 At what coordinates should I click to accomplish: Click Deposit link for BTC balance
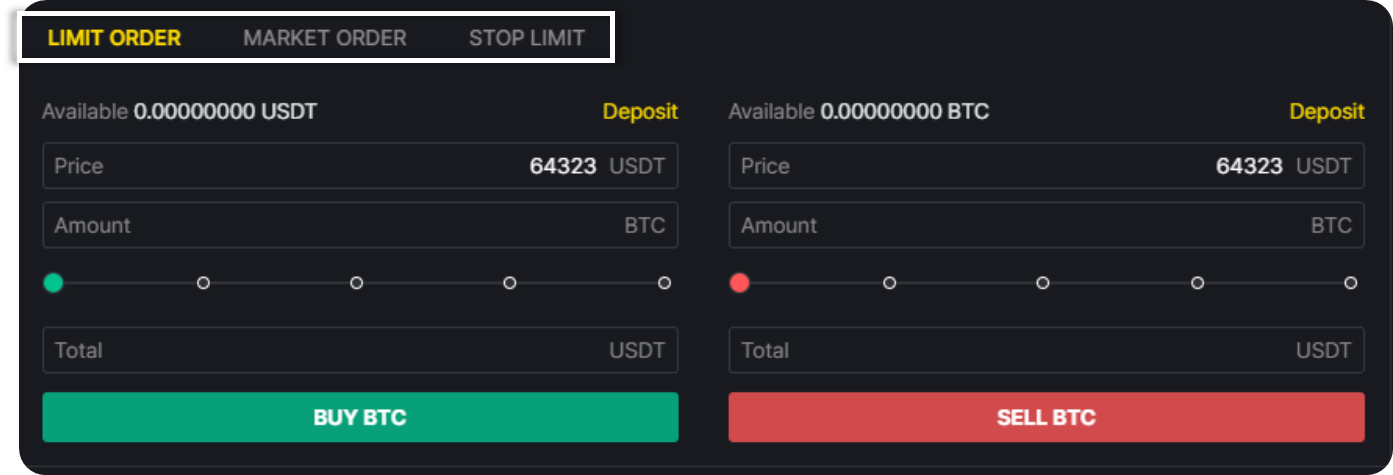(x=1327, y=111)
